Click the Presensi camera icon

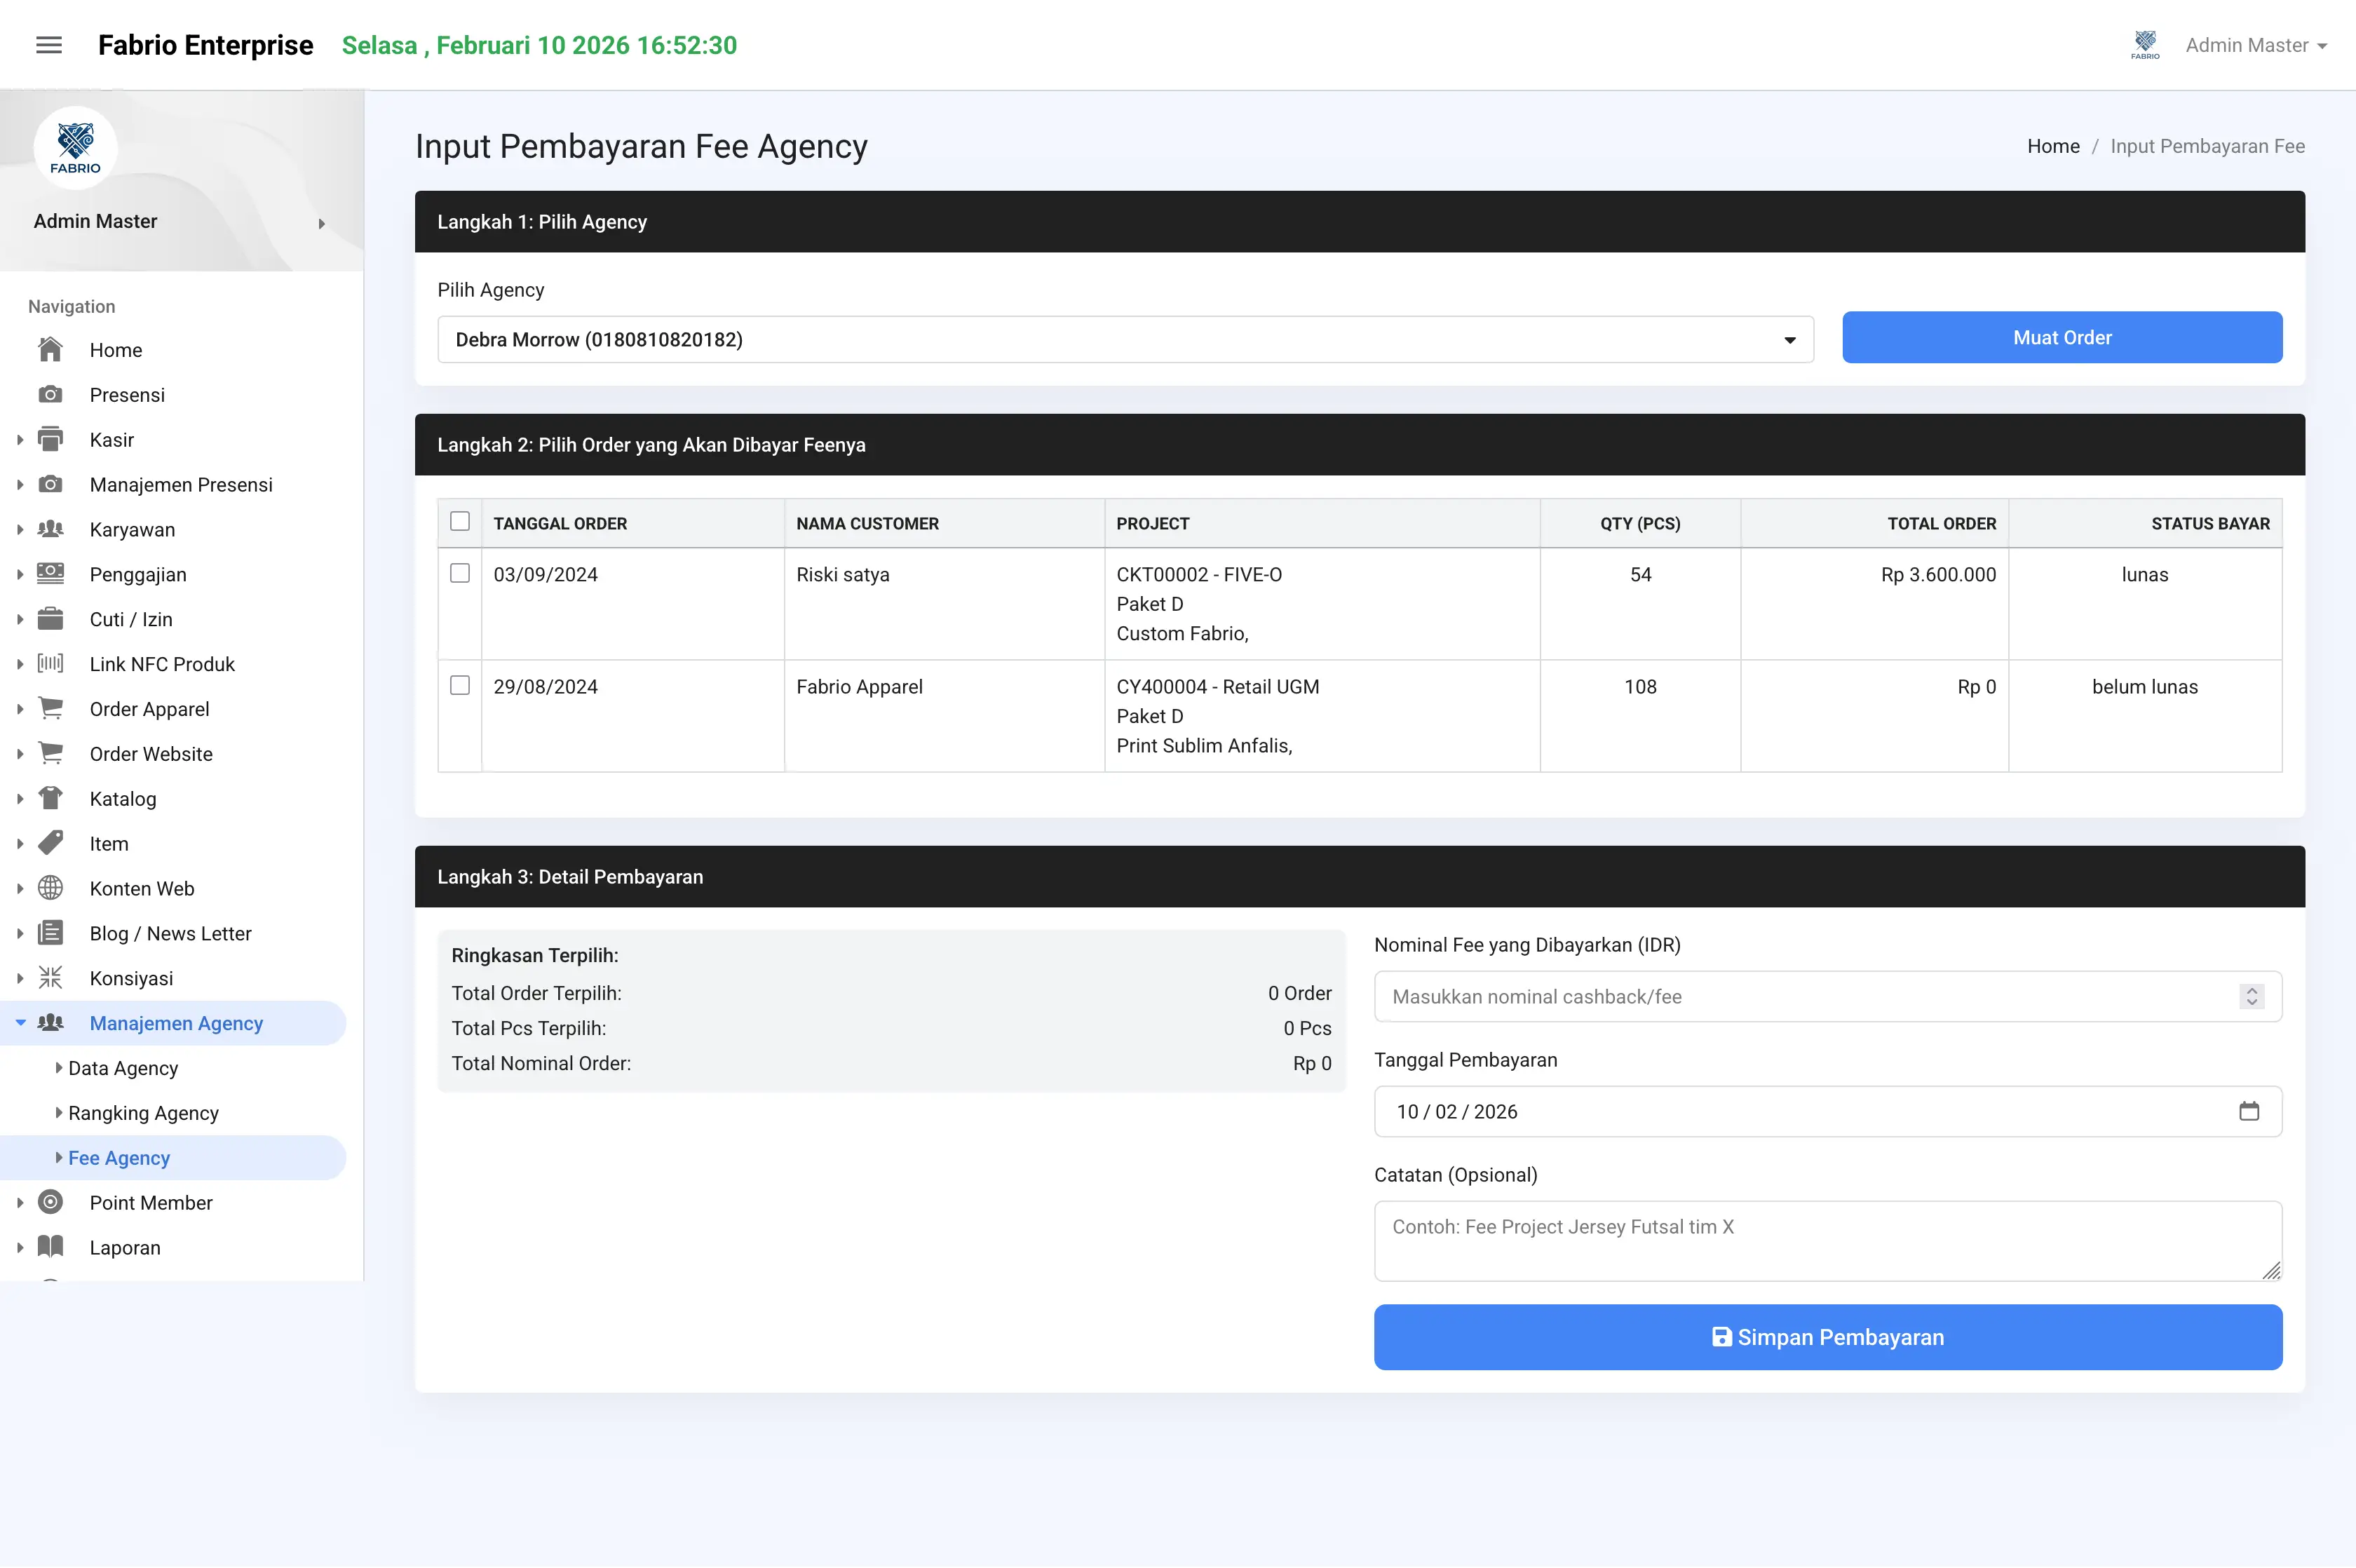(x=50, y=394)
